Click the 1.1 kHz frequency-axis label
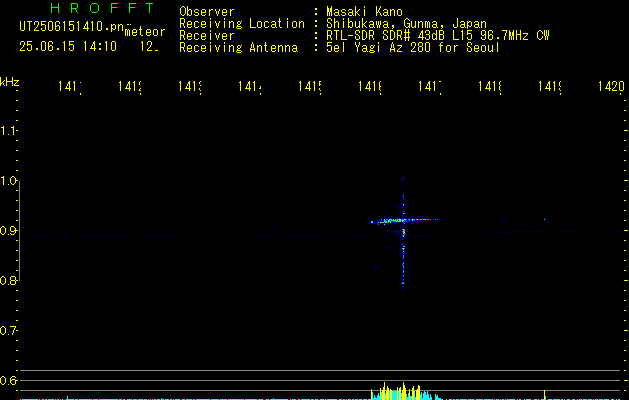Image resolution: width=629 pixels, height=400 pixels. click(x=8, y=130)
